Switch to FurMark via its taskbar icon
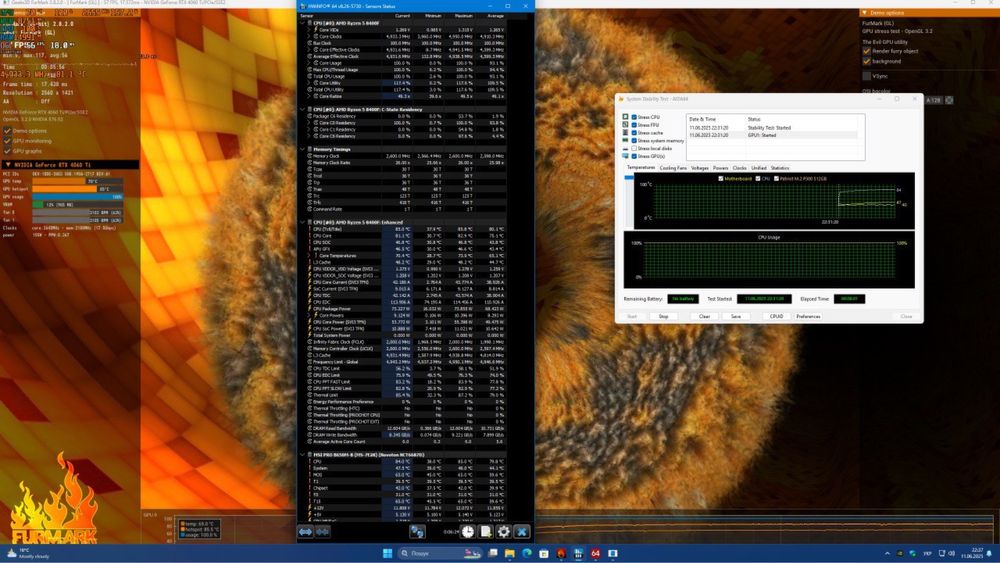Screen dimensions: 1000x563 point(561,553)
